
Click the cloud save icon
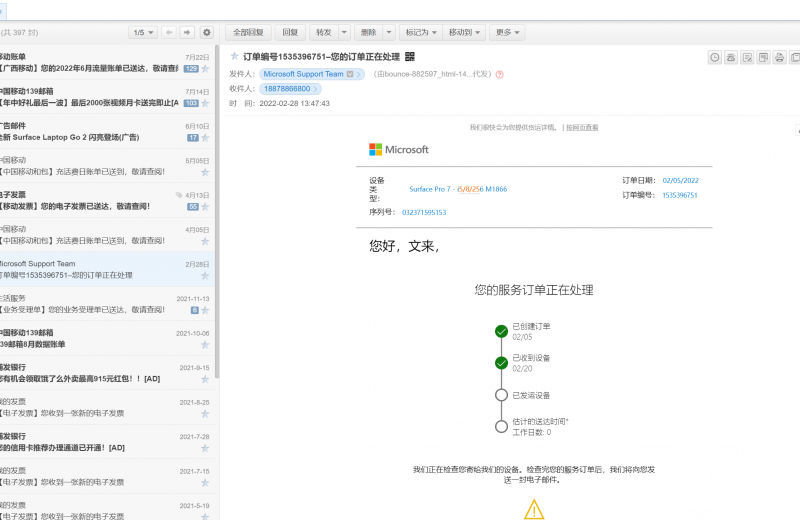pyautogui.click(x=731, y=58)
